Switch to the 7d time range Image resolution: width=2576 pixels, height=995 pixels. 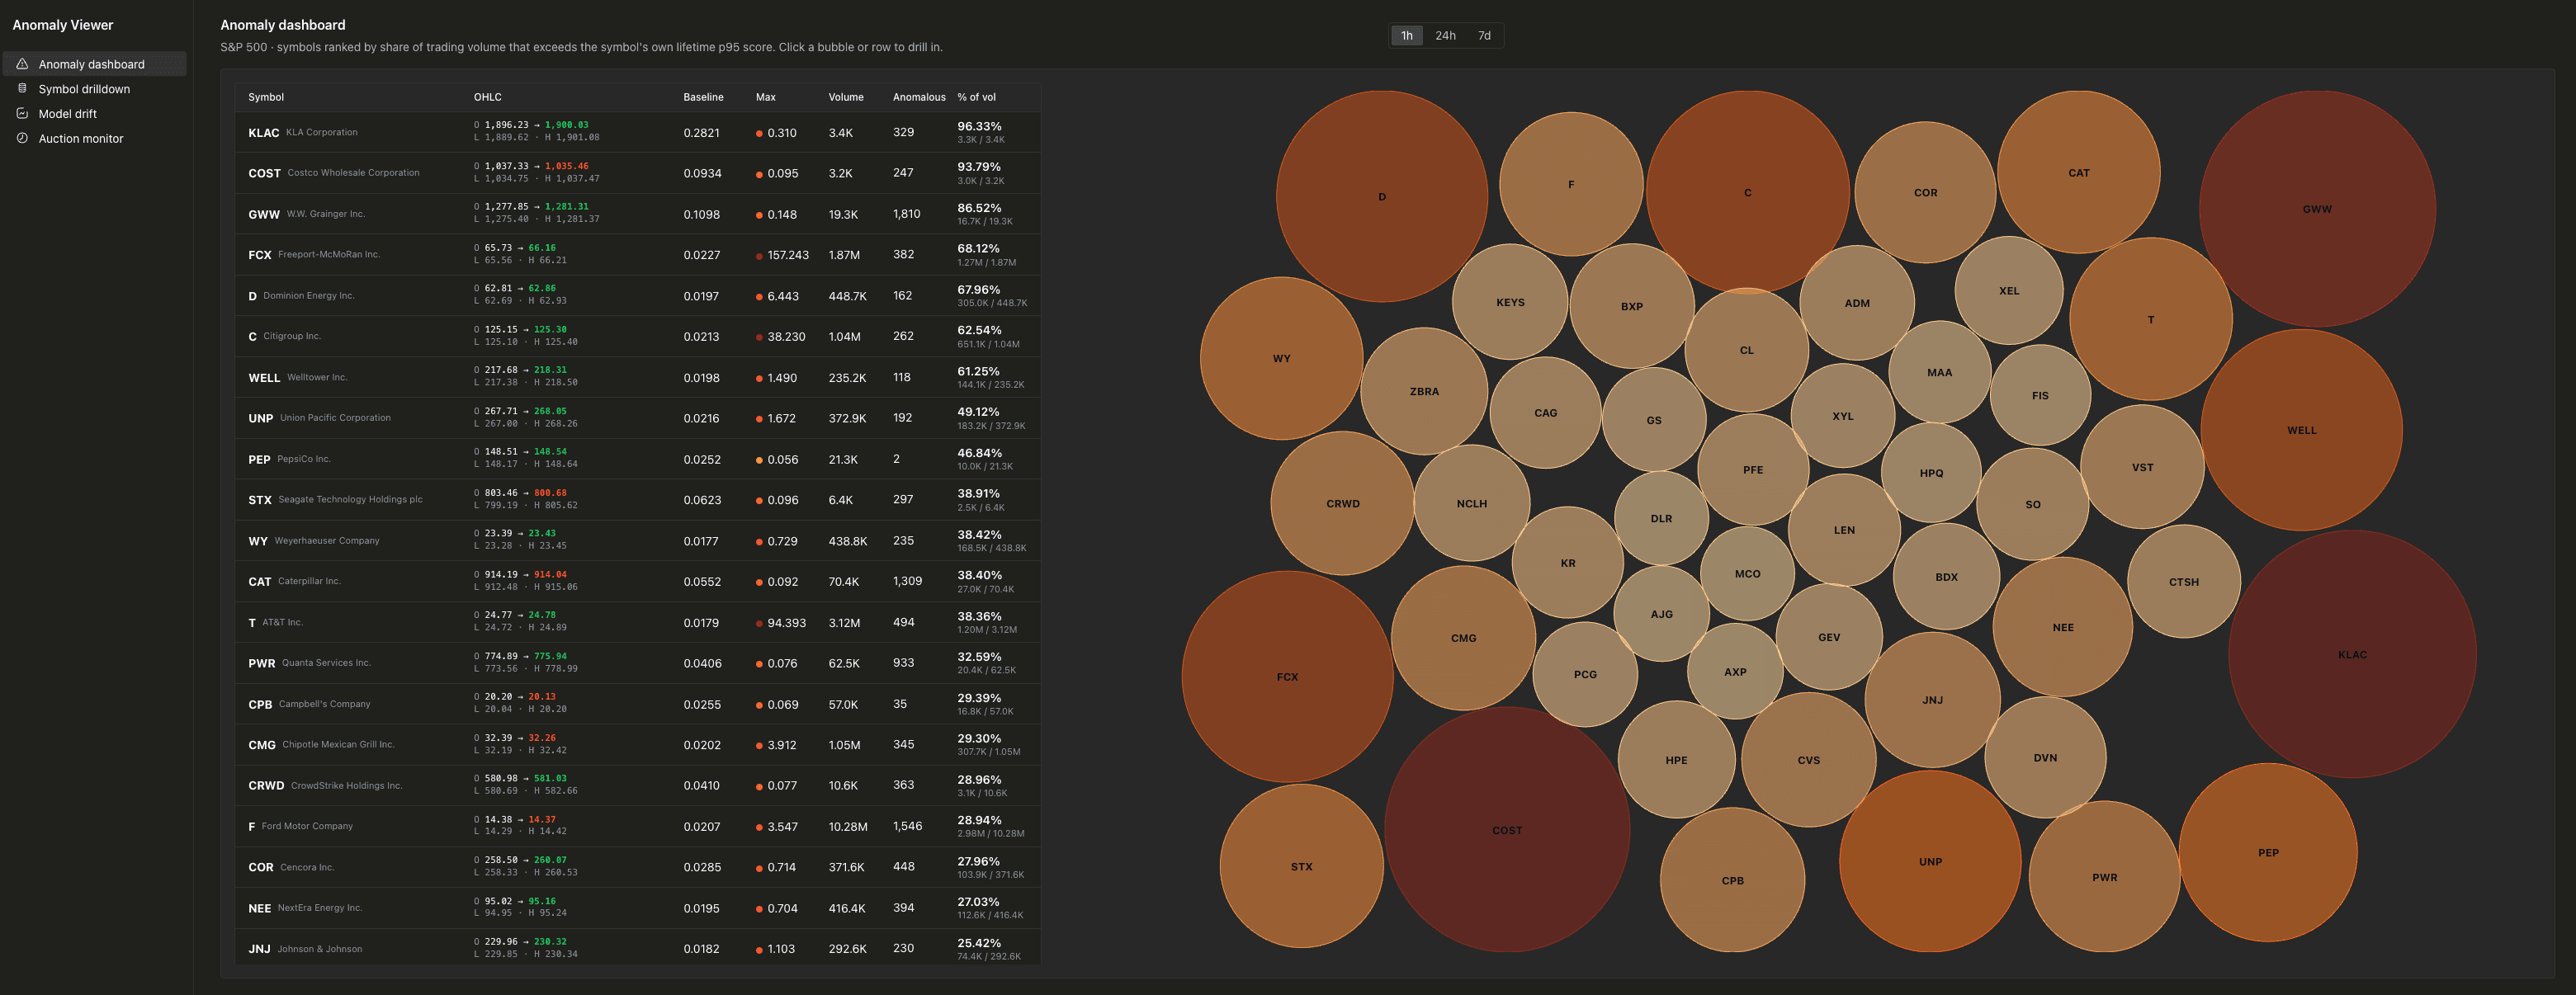(1484, 36)
